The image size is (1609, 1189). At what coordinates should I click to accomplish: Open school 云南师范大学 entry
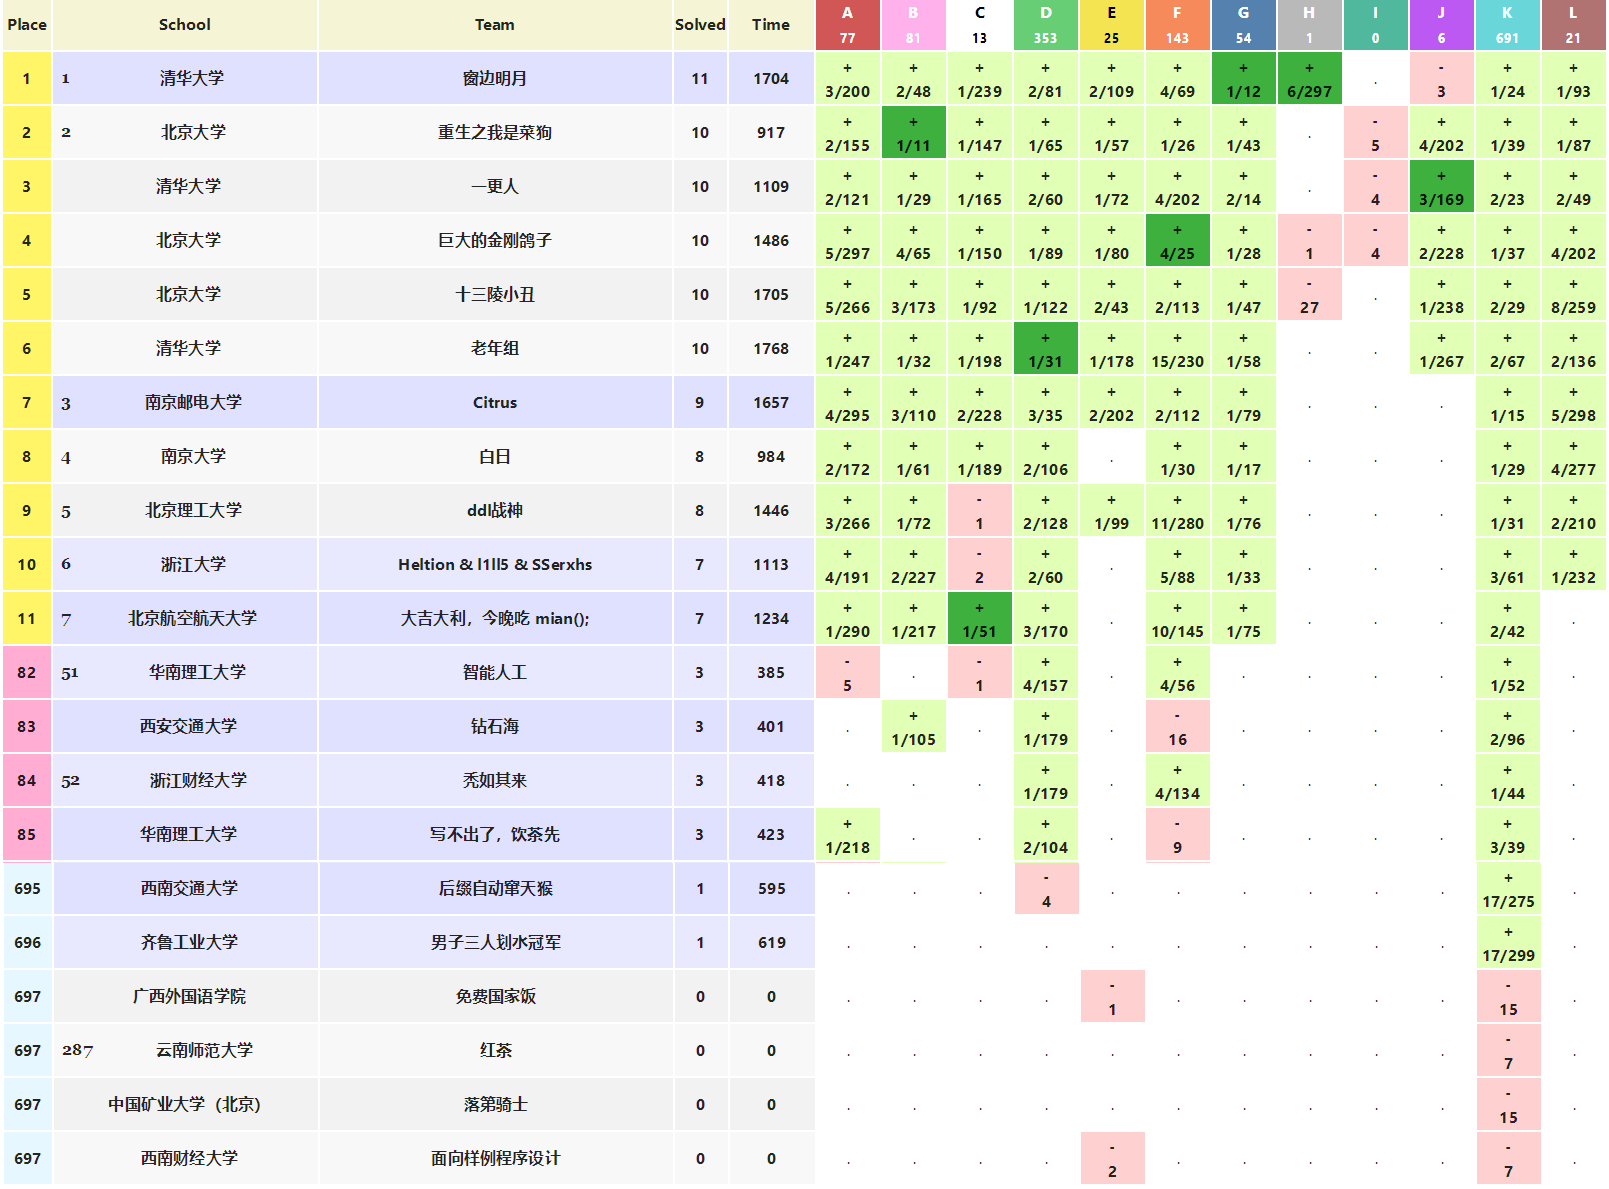click(204, 1051)
